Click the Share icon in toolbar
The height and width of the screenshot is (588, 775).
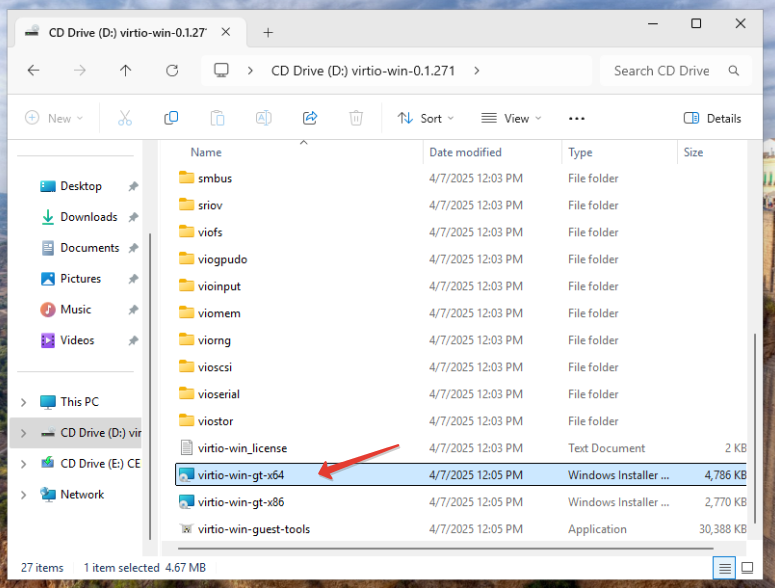coord(310,118)
